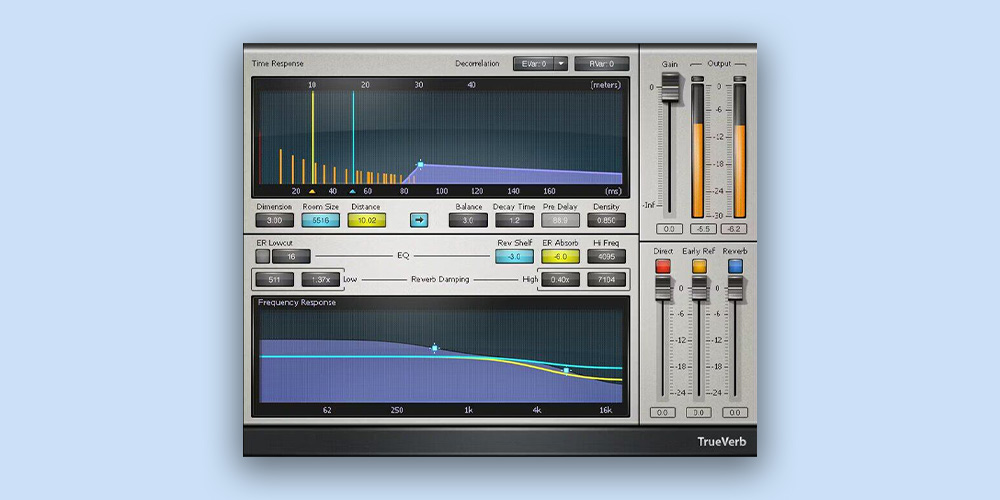Open the EVar decorrelation dropdown arrow
Image resolution: width=1000 pixels, height=500 pixels.
[561, 64]
